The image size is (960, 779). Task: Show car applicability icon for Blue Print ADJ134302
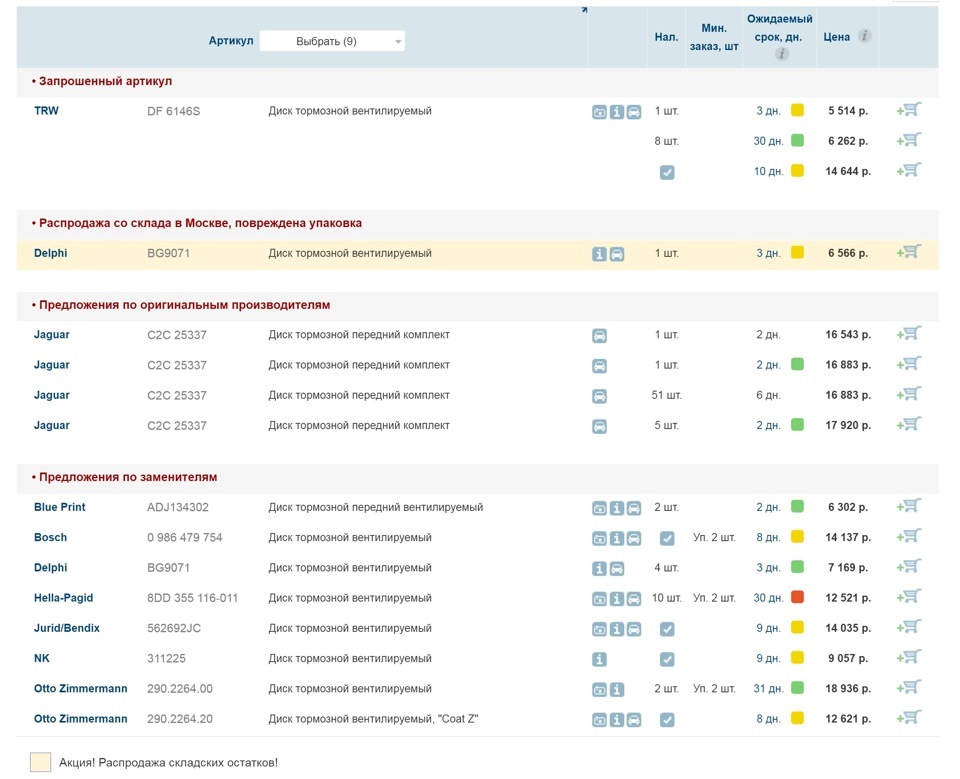(x=634, y=508)
